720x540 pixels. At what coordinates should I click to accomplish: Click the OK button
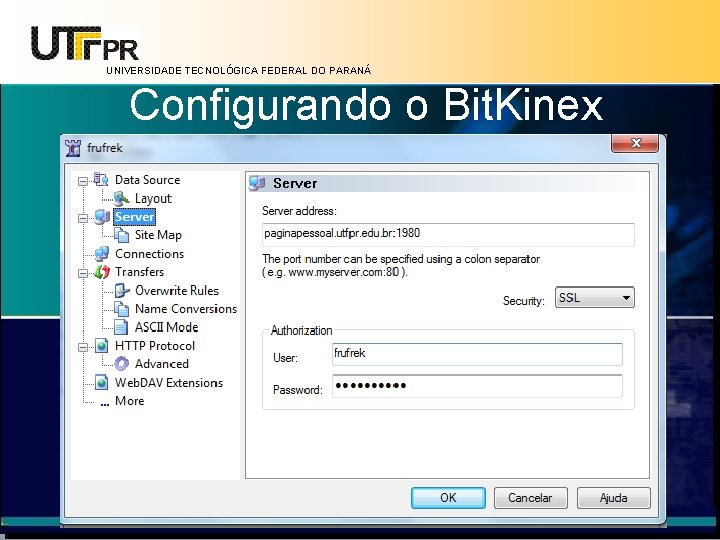tap(448, 498)
